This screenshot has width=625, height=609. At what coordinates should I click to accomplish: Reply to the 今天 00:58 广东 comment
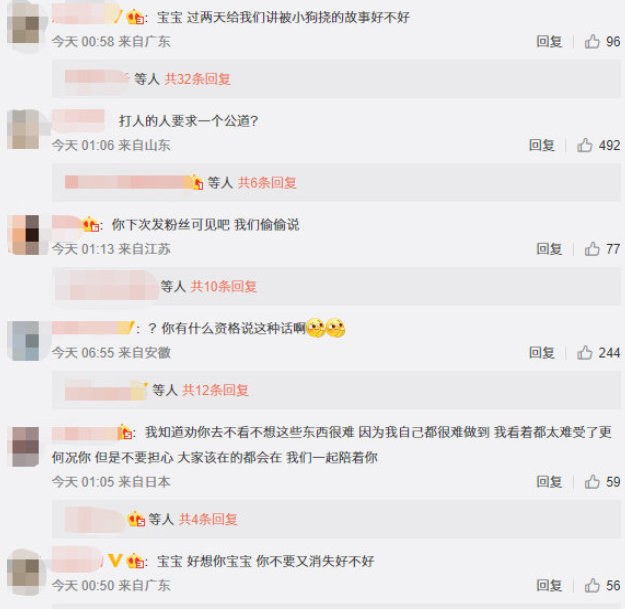pyautogui.click(x=549, y=41)
